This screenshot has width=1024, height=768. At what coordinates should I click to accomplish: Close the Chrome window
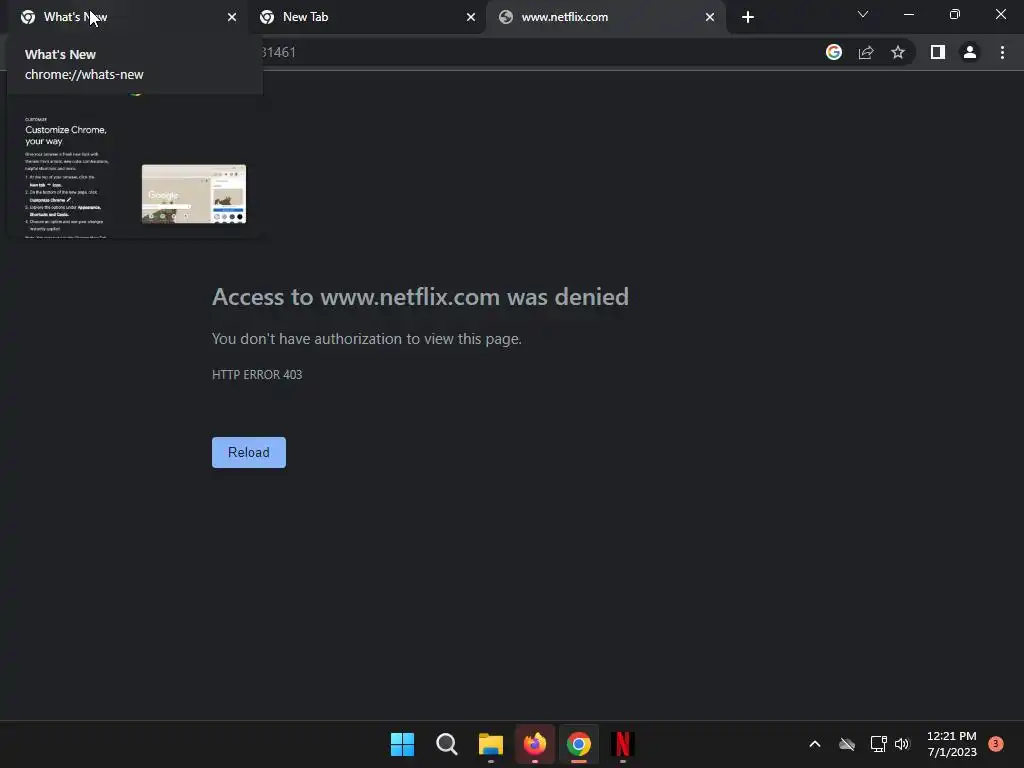[1000, 14]
